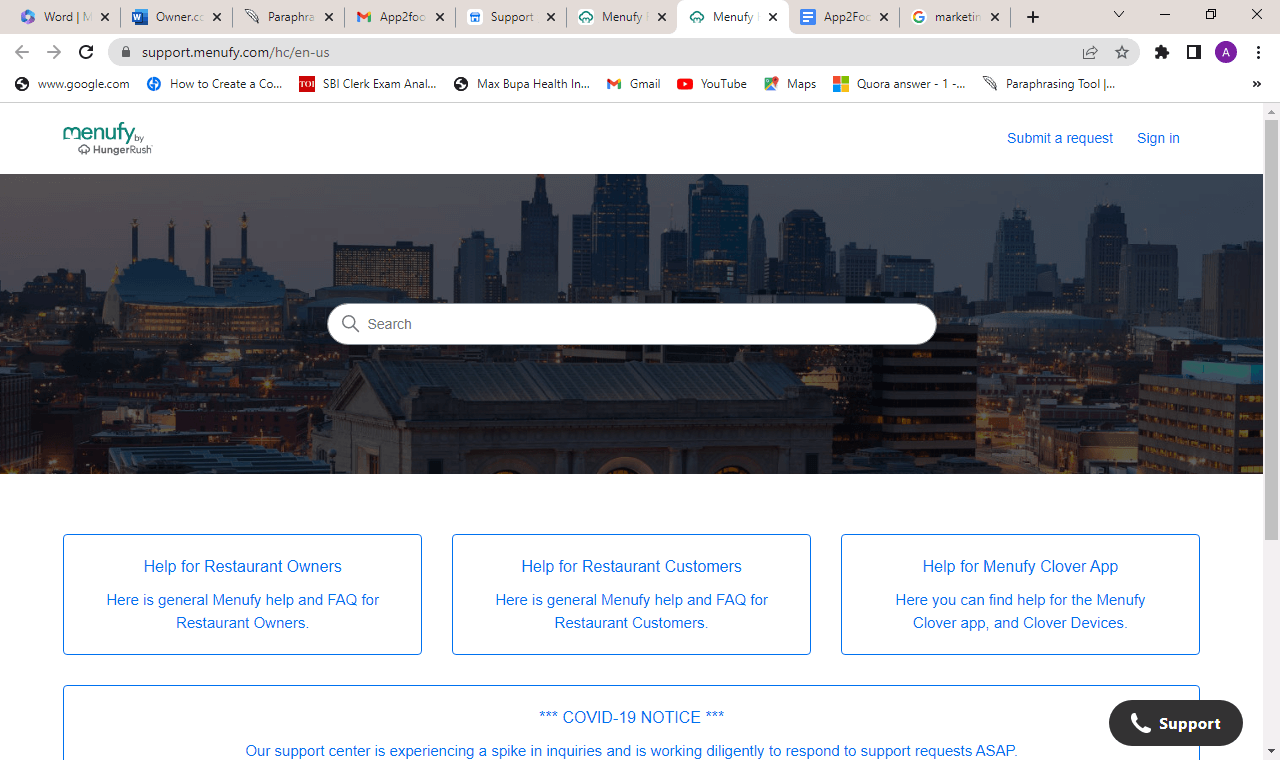Click into the Search help field
Screen dimensions: 1280x760
click(x=632, y=324)
